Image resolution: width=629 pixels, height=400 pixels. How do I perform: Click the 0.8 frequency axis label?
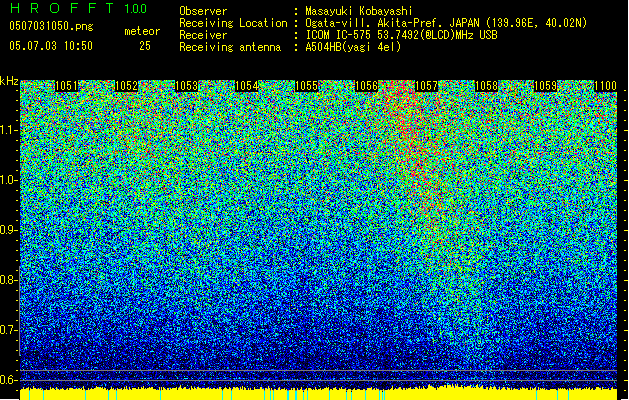coord(8,280)
